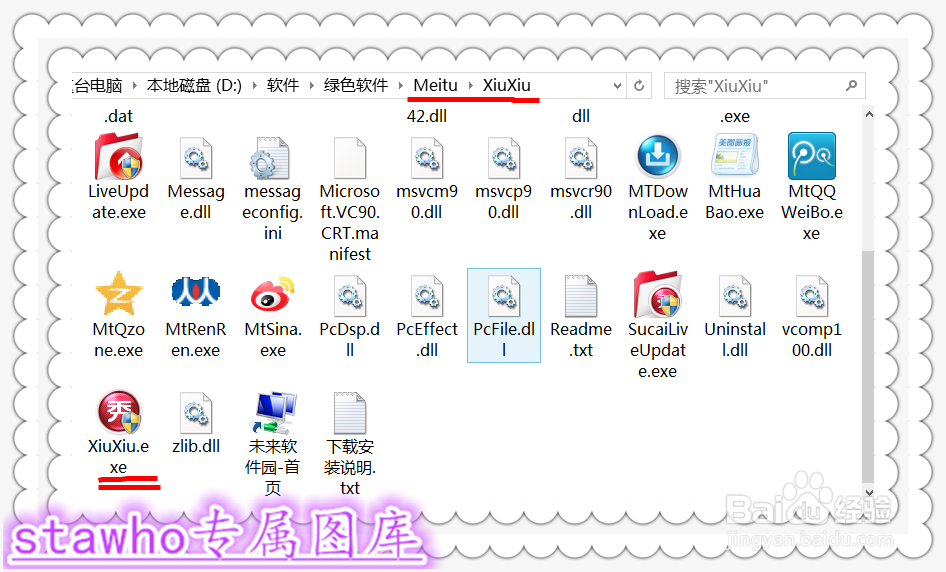Viewport: 946px width, 572px height.
Task: Select the Readme.txt file icon
Action: point(581,296)
